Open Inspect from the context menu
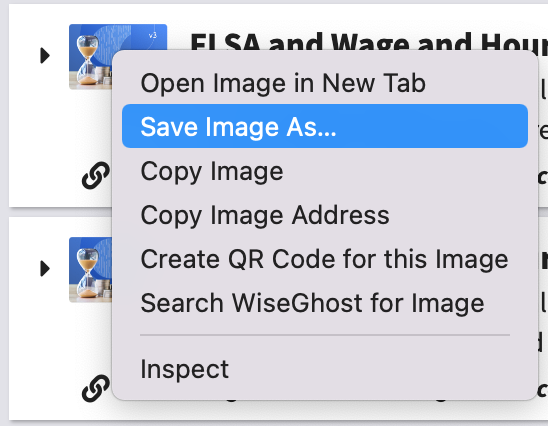548x426 pixels. tap(184, 369)
